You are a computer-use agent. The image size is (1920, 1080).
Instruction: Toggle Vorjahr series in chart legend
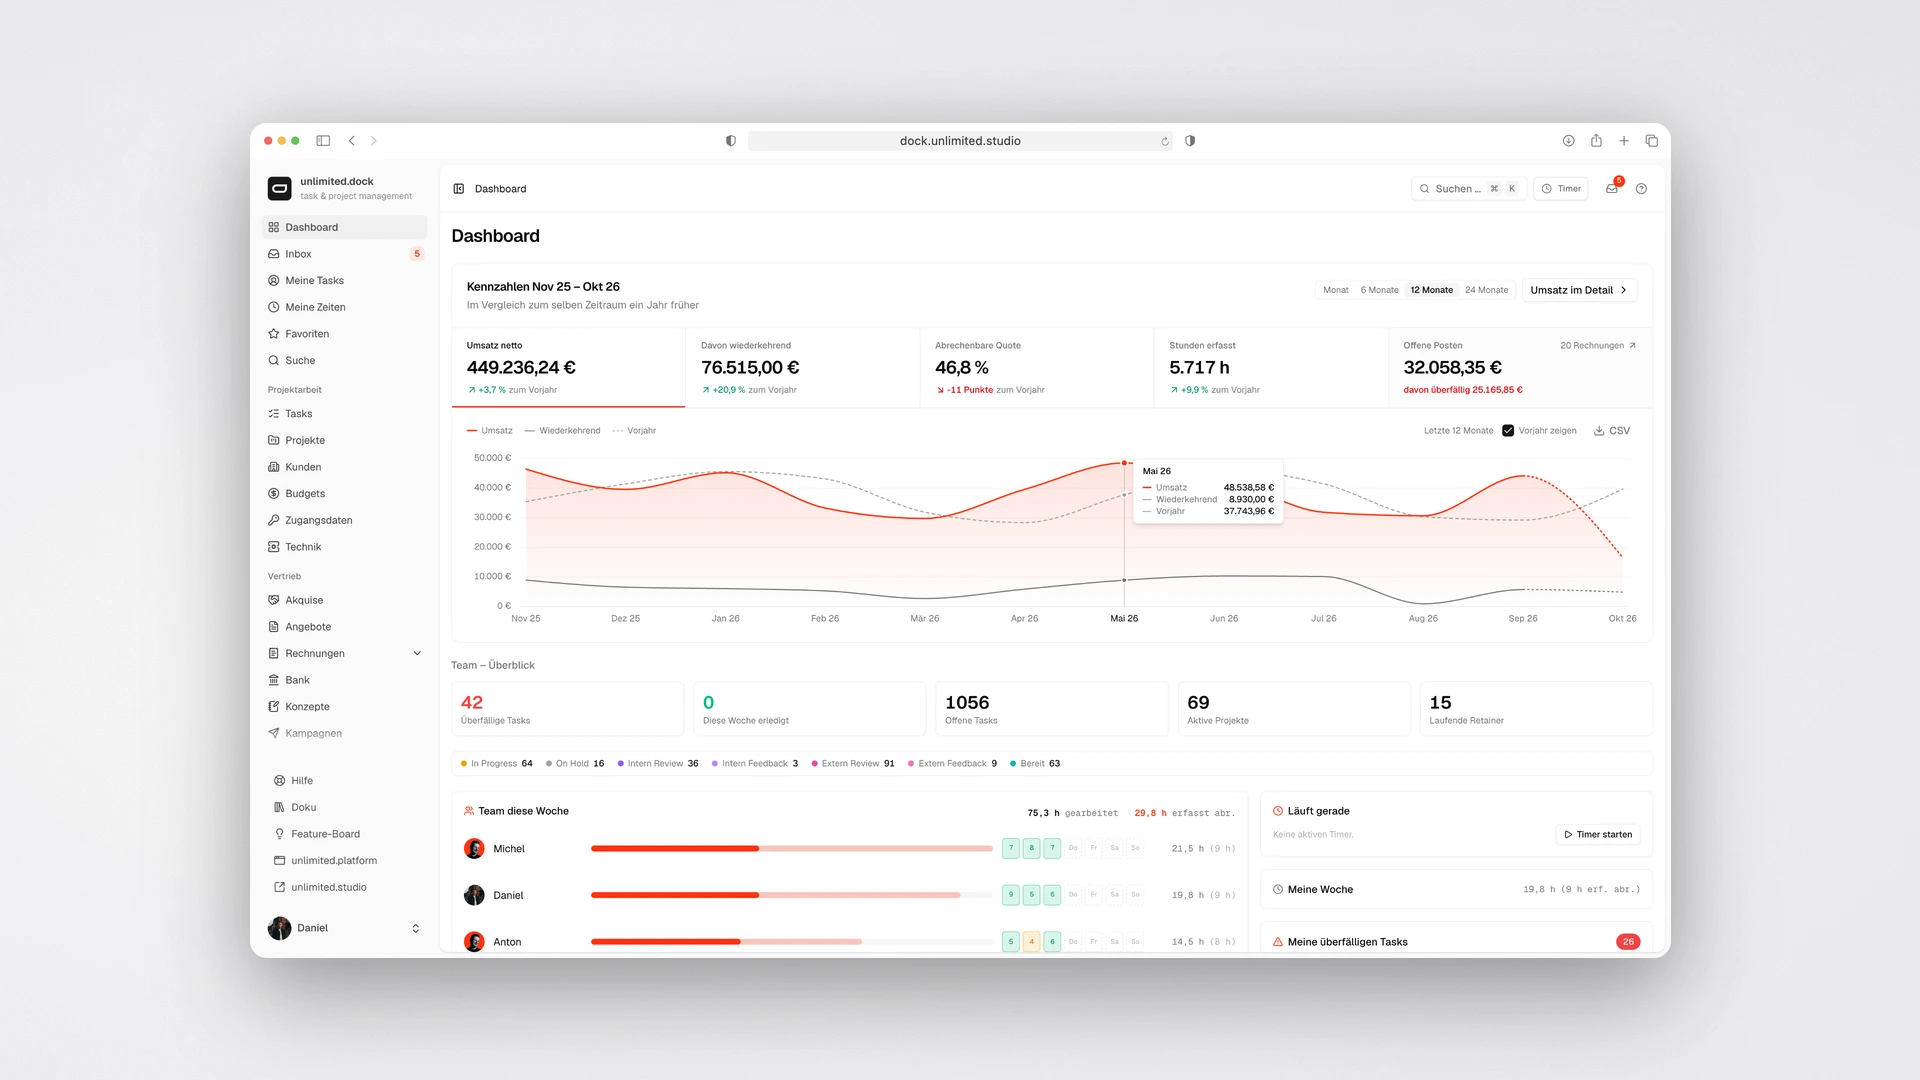634,431
